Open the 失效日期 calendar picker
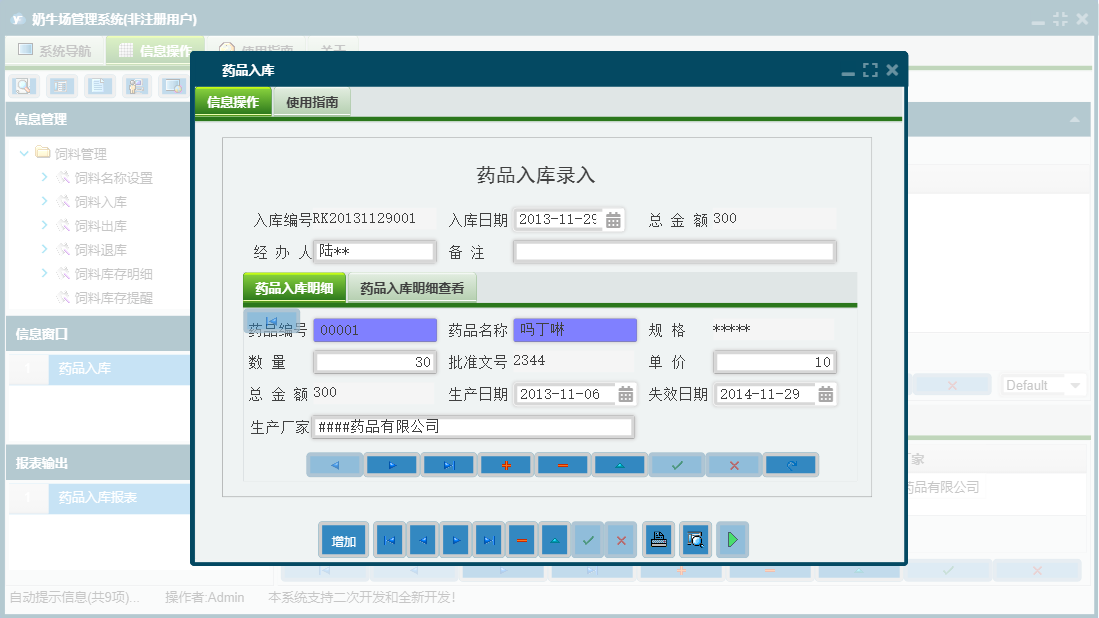This screenshot has height=618, width=1099. pos(825,394)
